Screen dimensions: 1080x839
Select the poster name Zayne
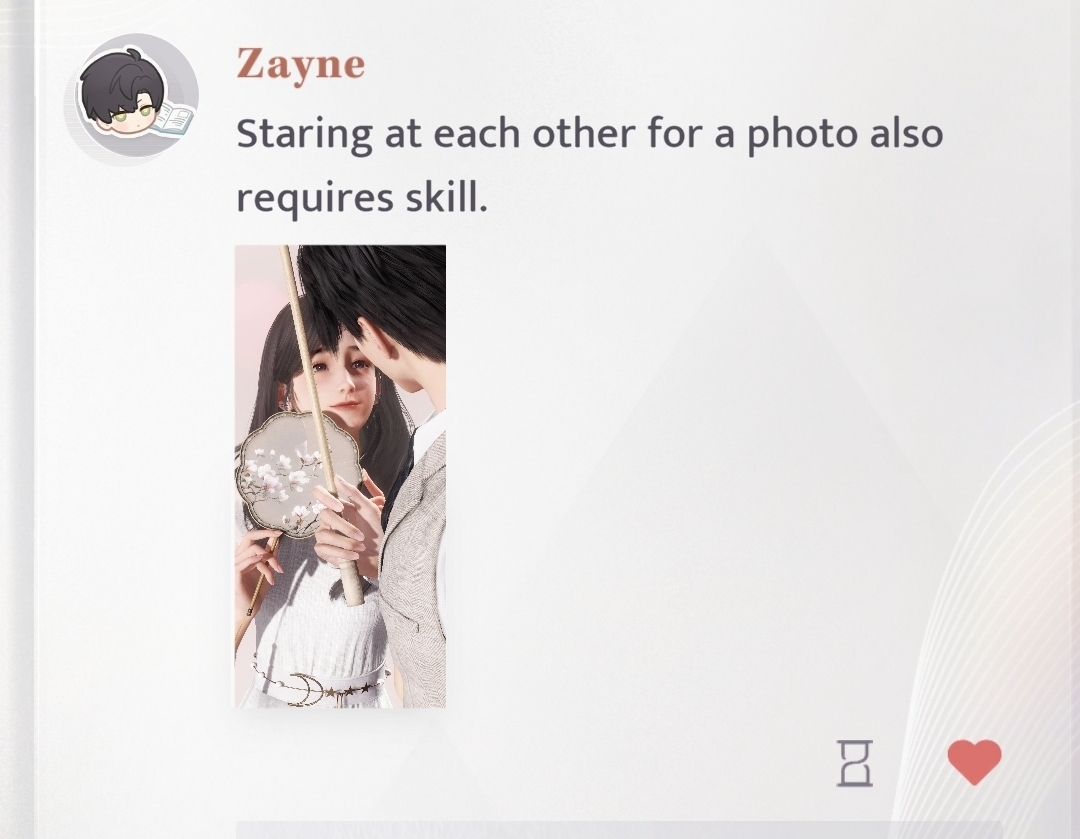click(300, 65)
